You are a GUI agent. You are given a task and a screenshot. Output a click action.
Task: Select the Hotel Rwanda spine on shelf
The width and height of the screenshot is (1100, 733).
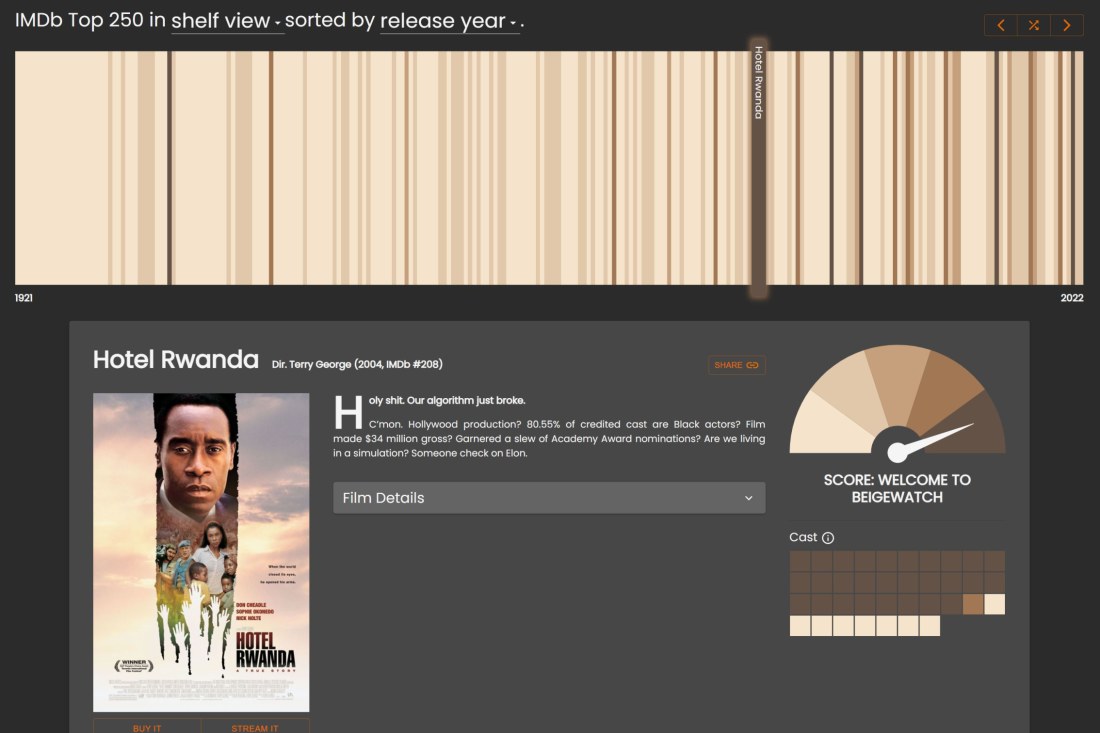(x=758, y=168)
